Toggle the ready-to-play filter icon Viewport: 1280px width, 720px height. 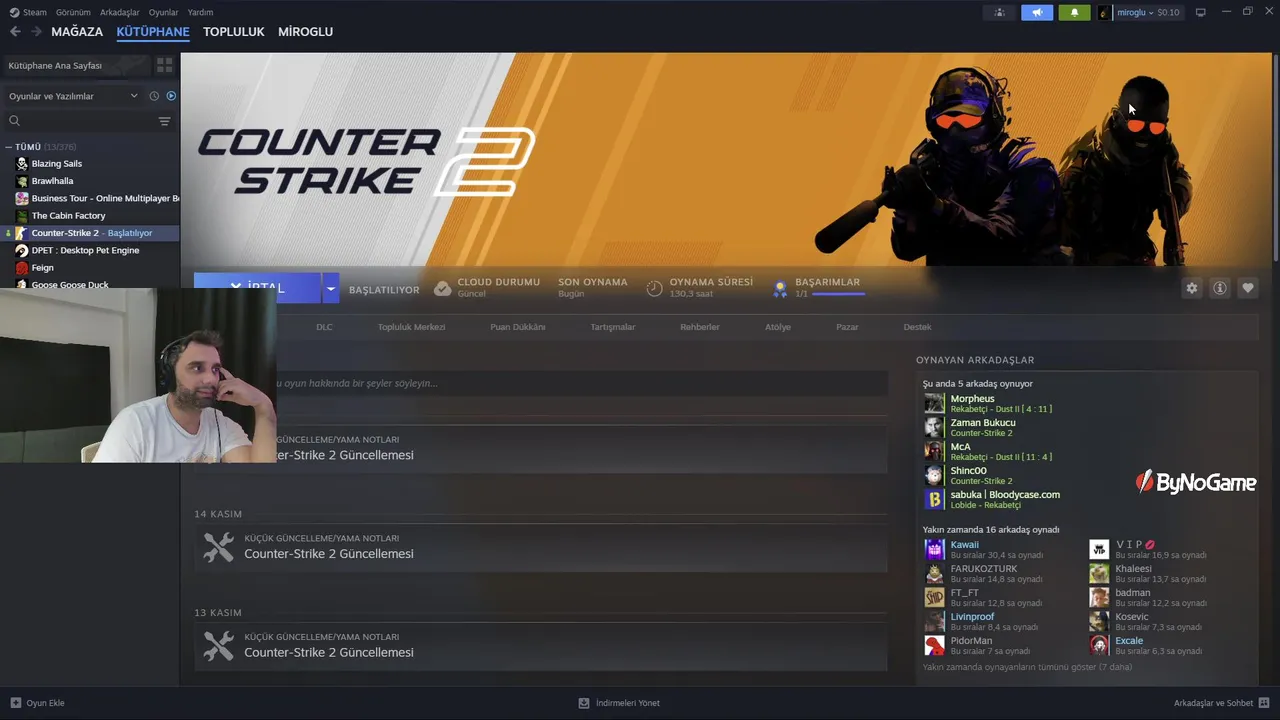pos(171,96)
